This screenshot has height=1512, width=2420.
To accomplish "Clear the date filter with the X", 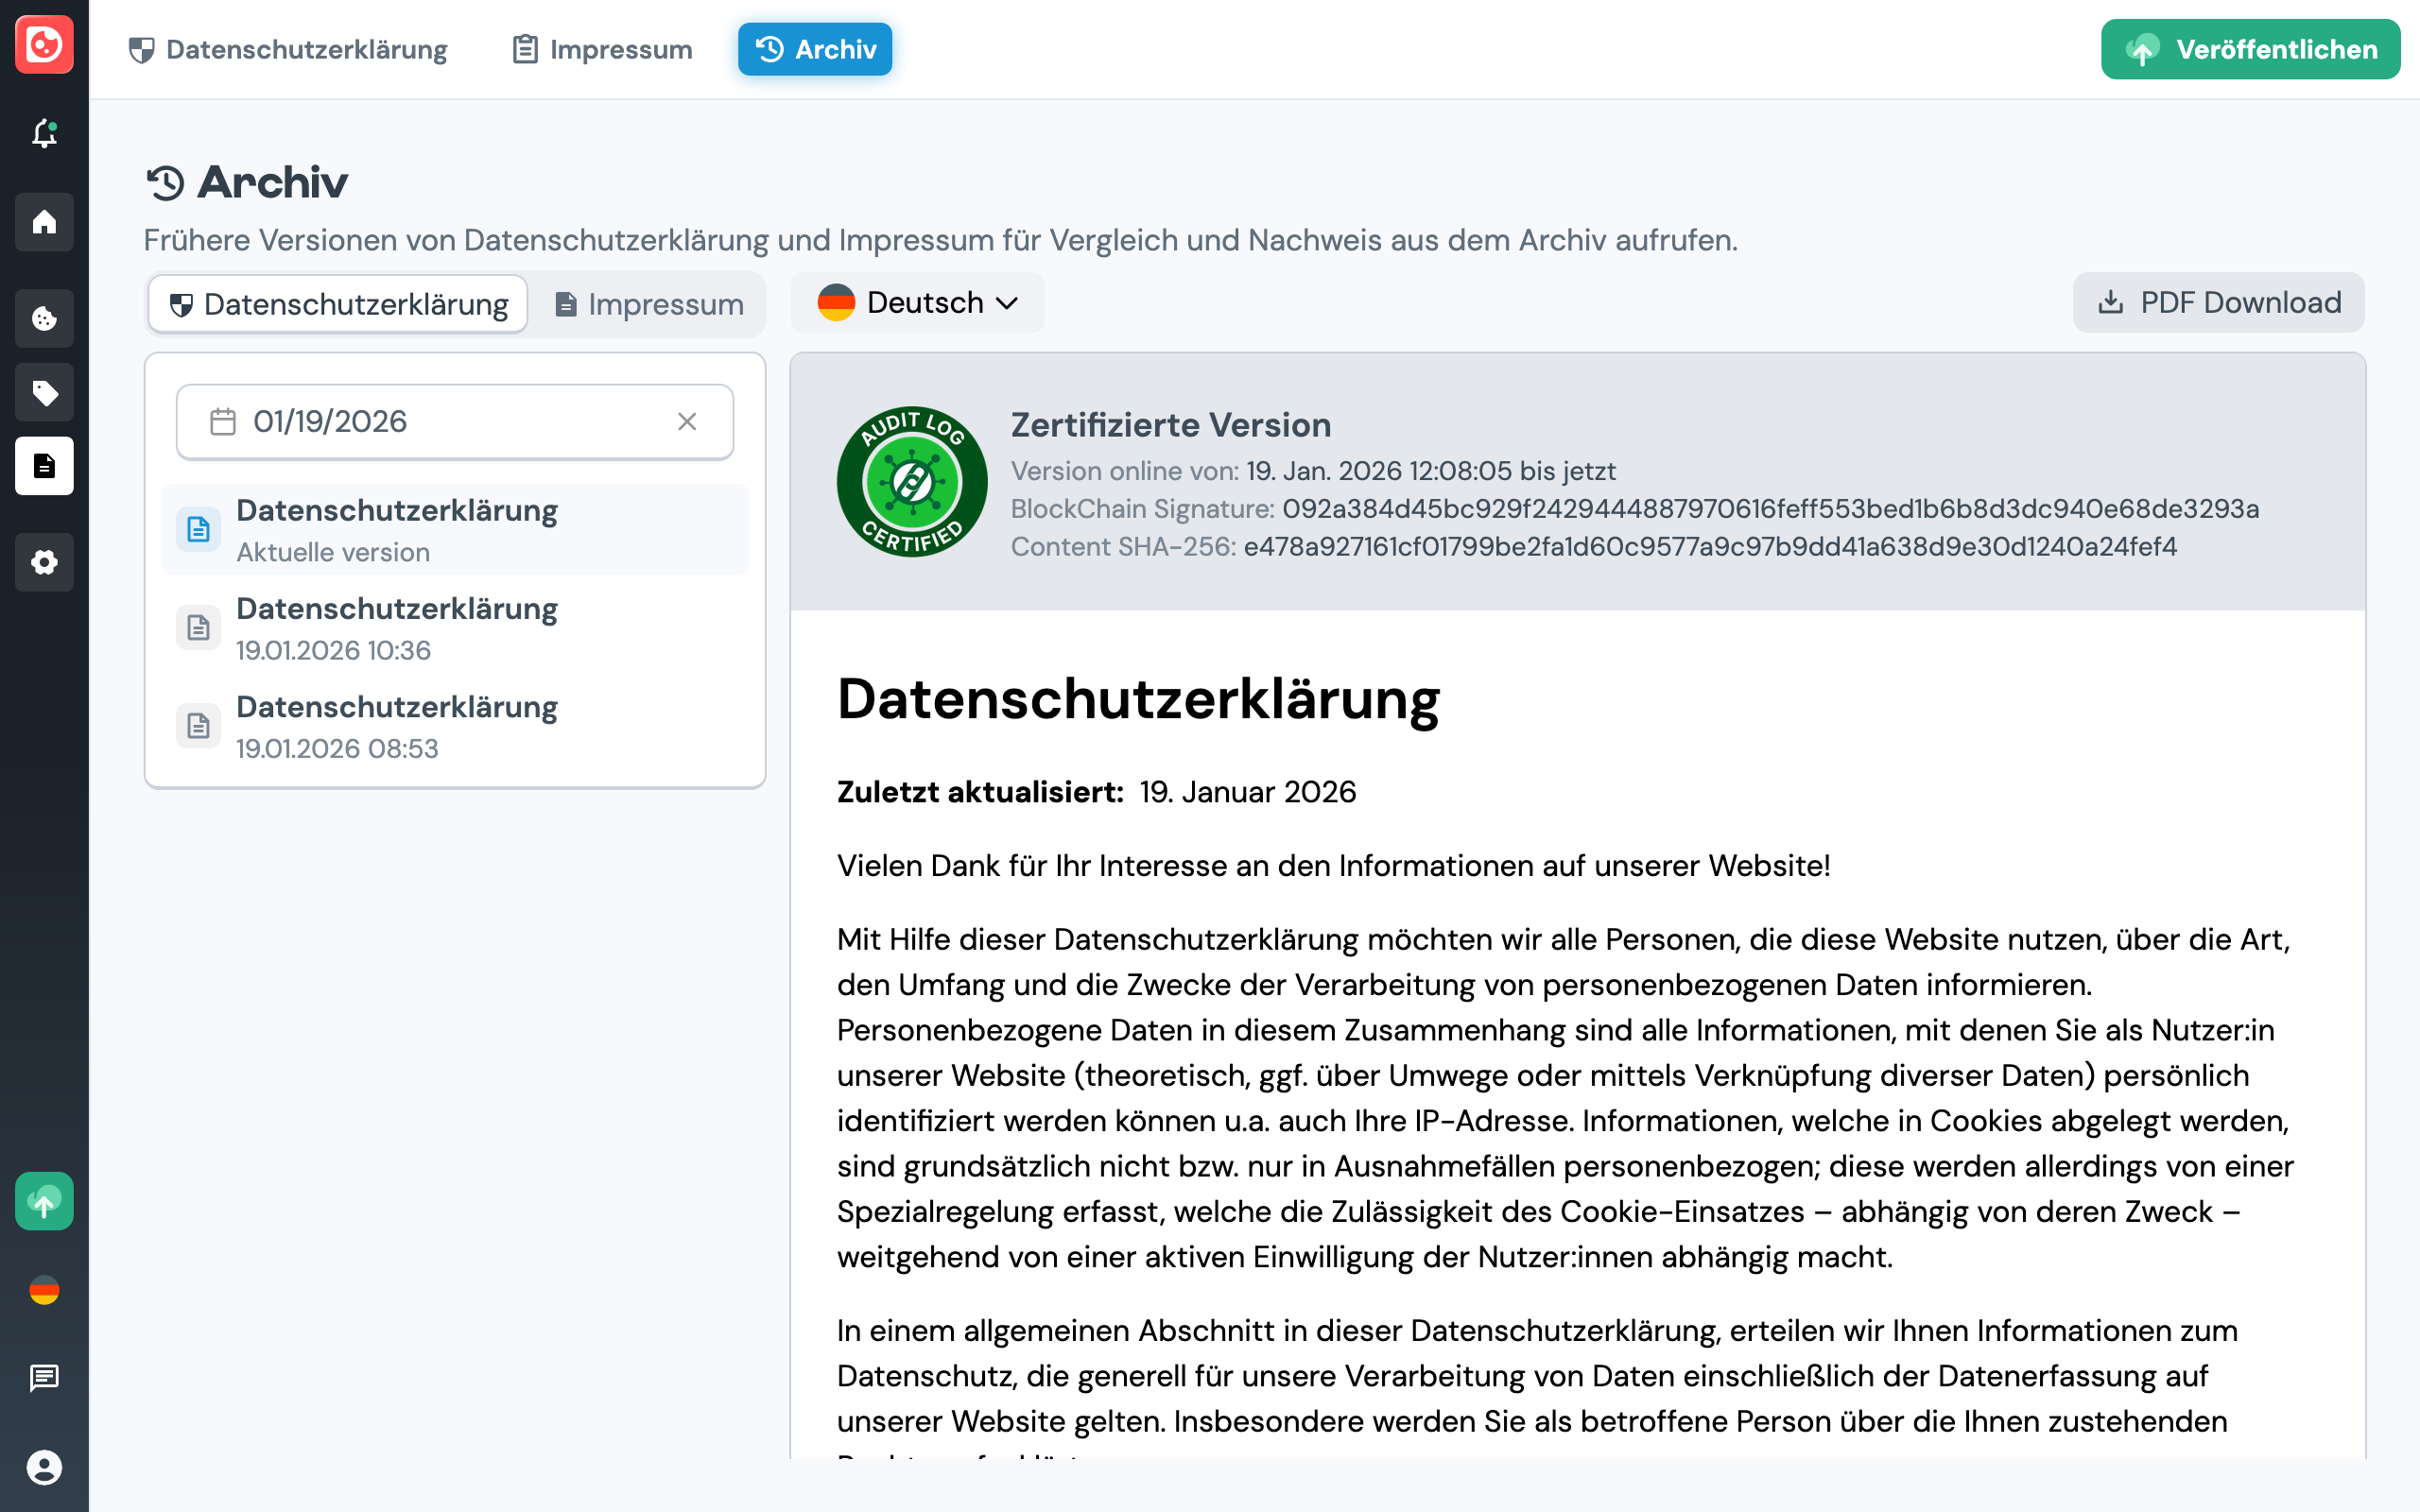I will click(x=687, y=421).
